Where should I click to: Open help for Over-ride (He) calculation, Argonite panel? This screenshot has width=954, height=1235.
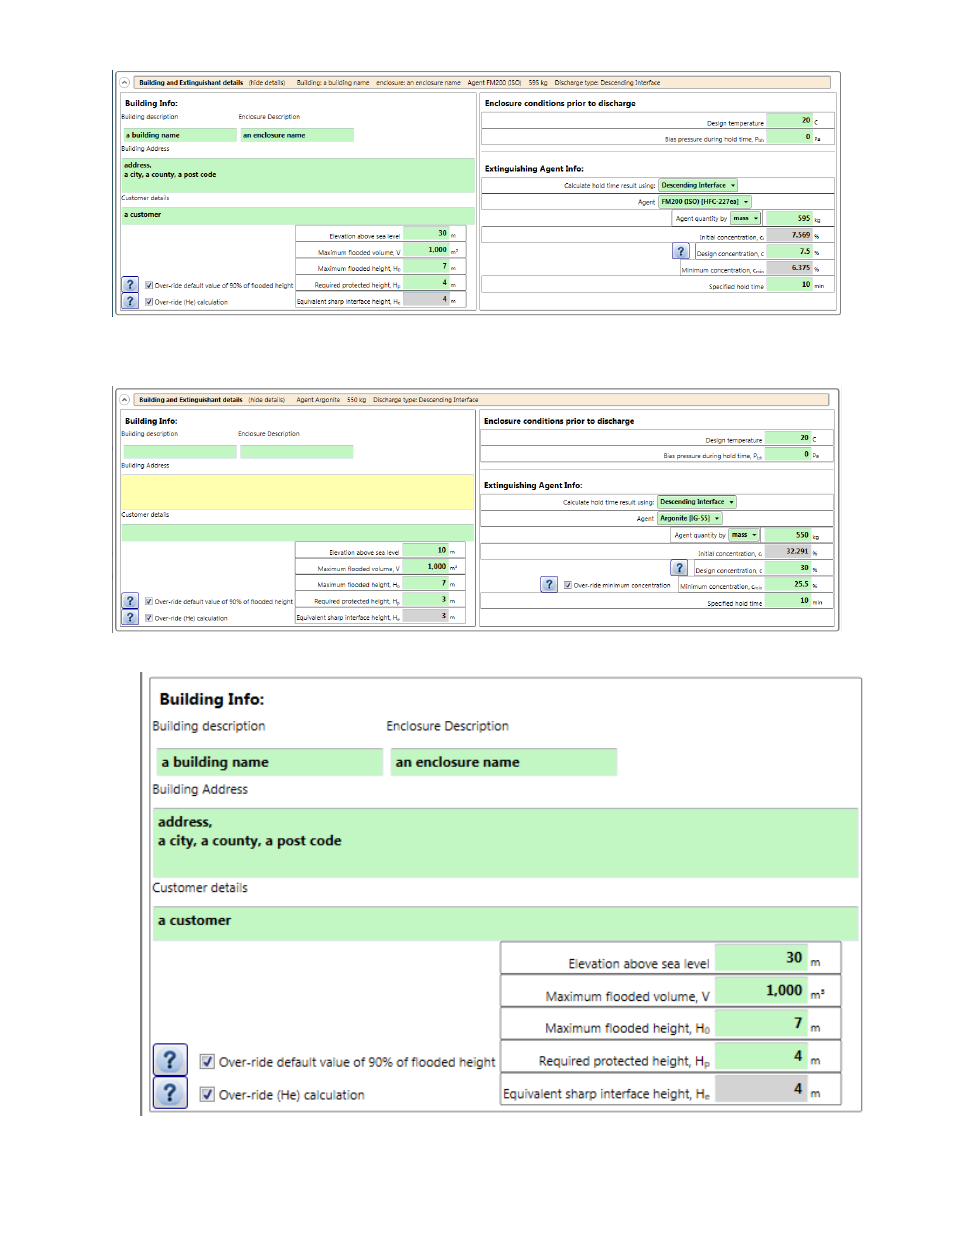pos(130,617)
